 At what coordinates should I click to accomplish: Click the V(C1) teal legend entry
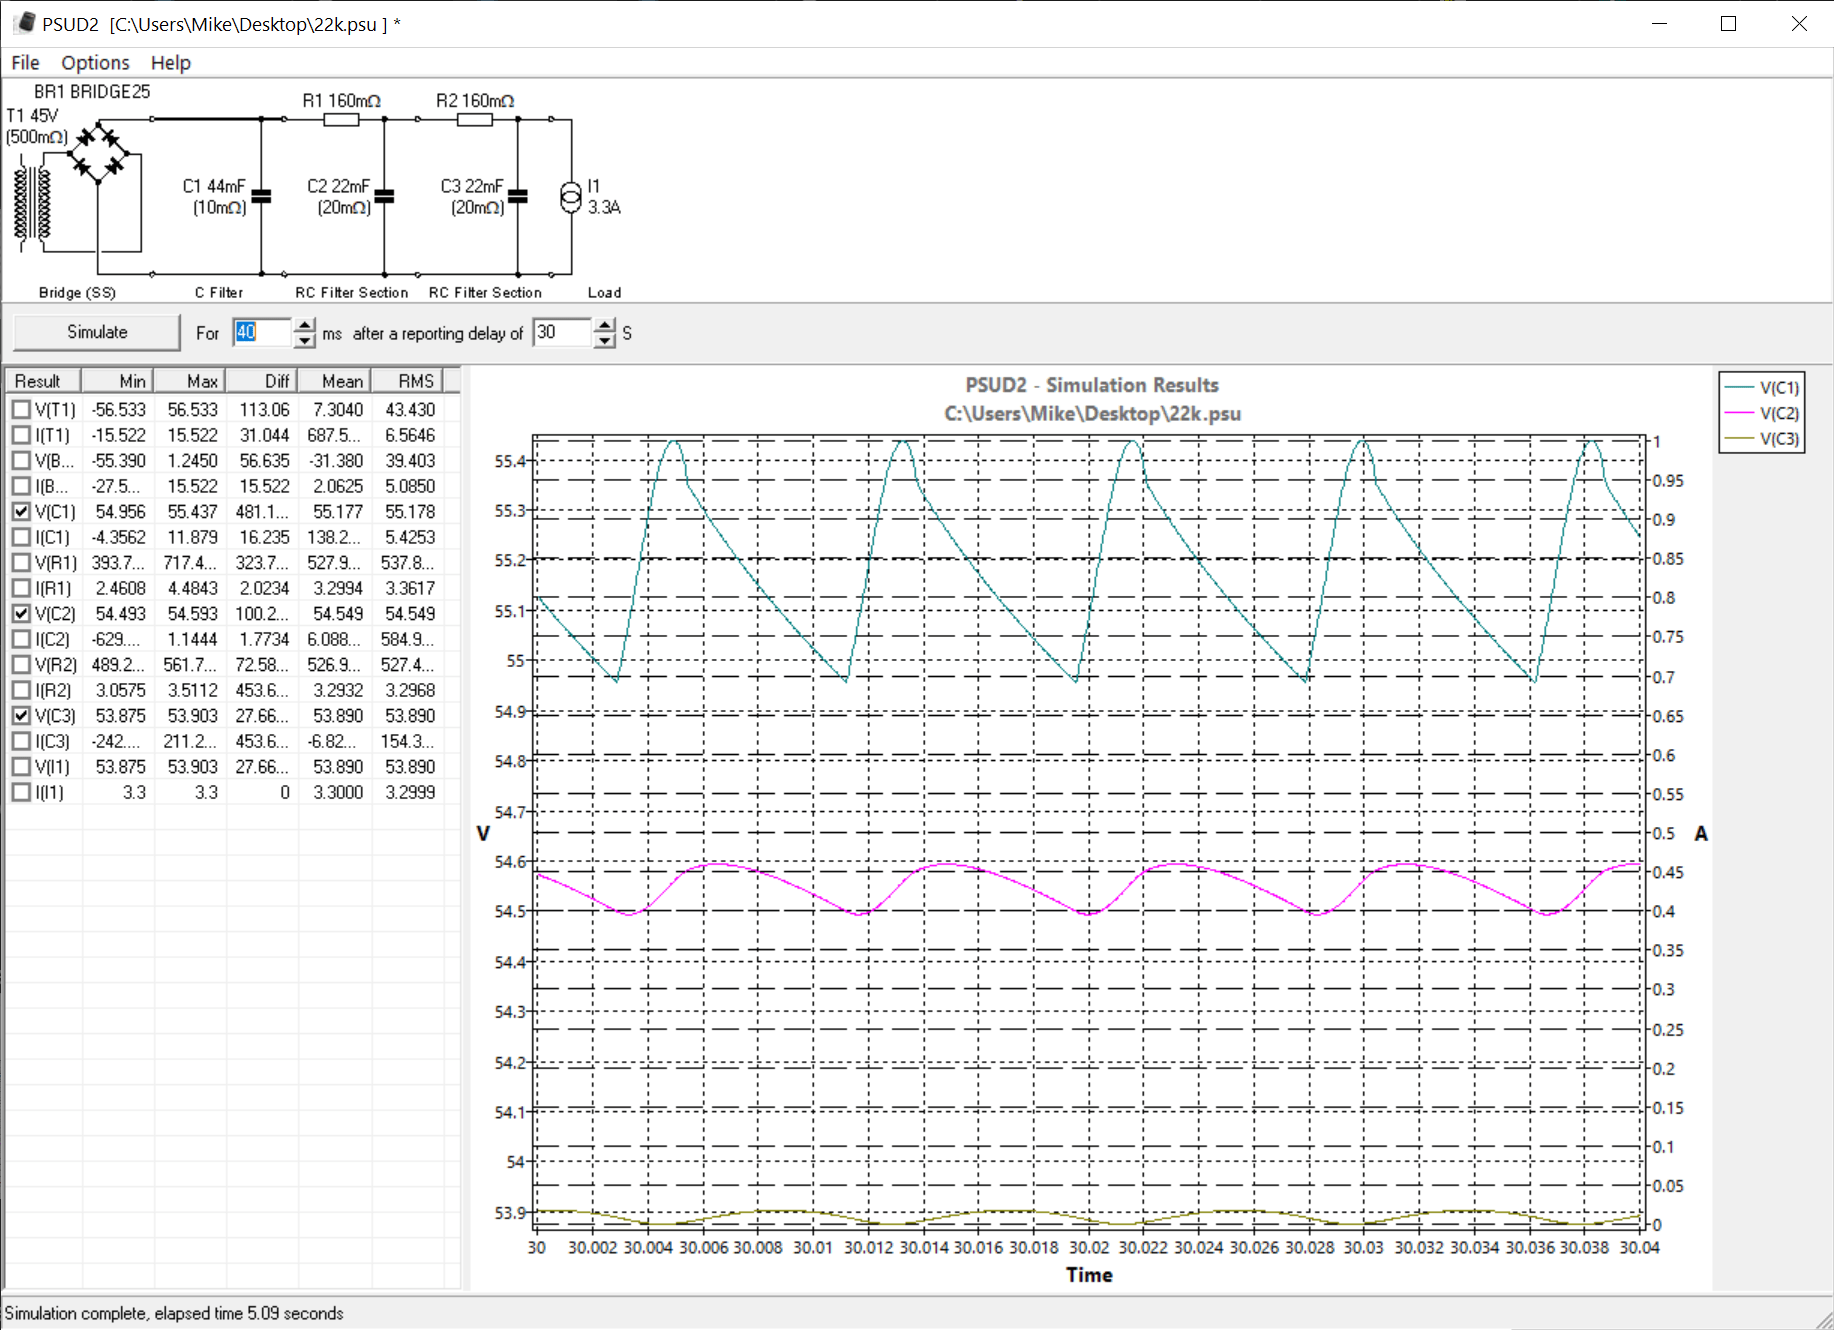pos(1762,388)
